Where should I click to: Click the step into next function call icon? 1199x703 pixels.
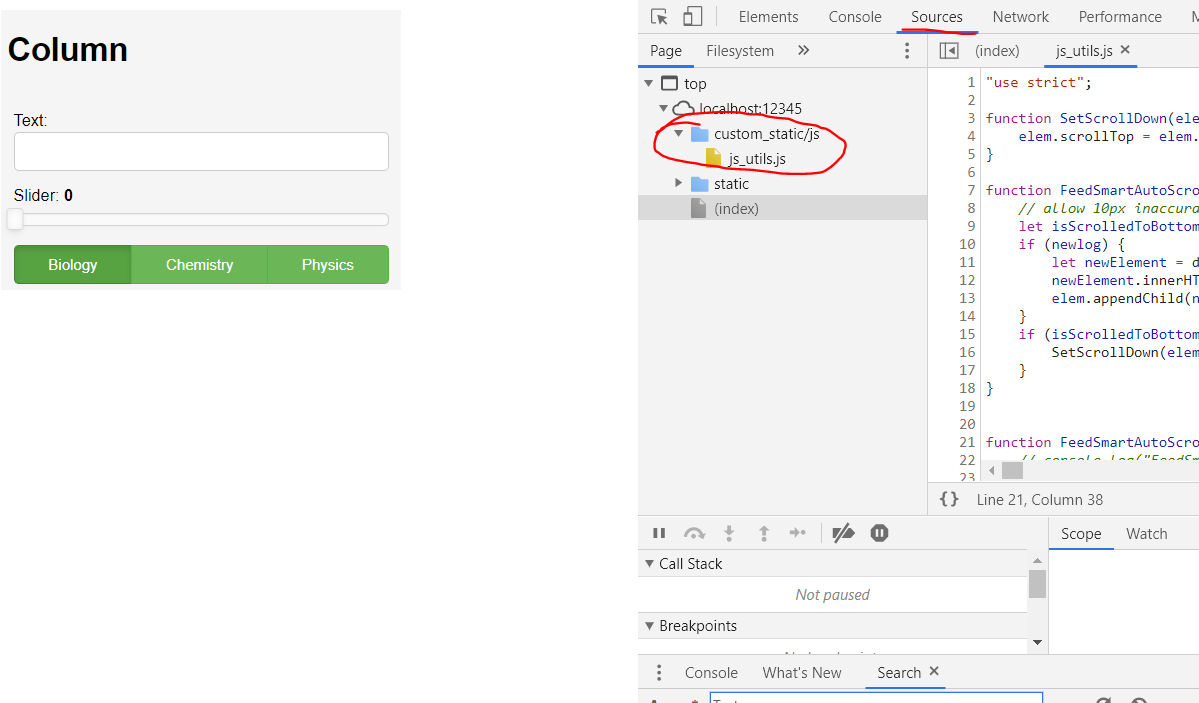(729, 532)
